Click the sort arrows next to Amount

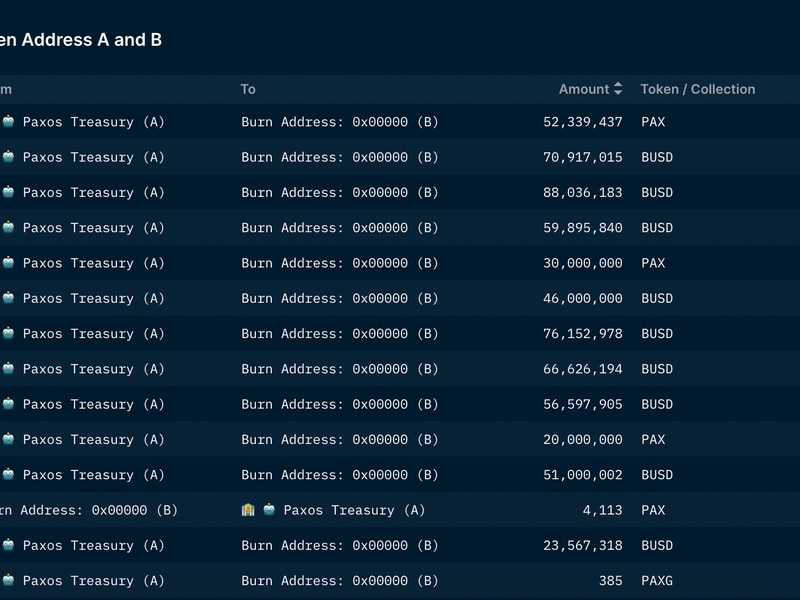618,89
